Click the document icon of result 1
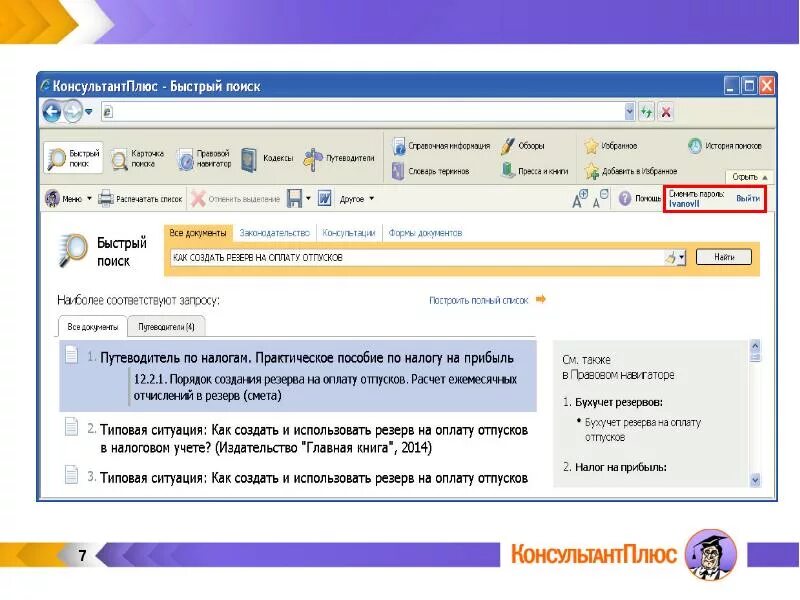 click(71, 355)
